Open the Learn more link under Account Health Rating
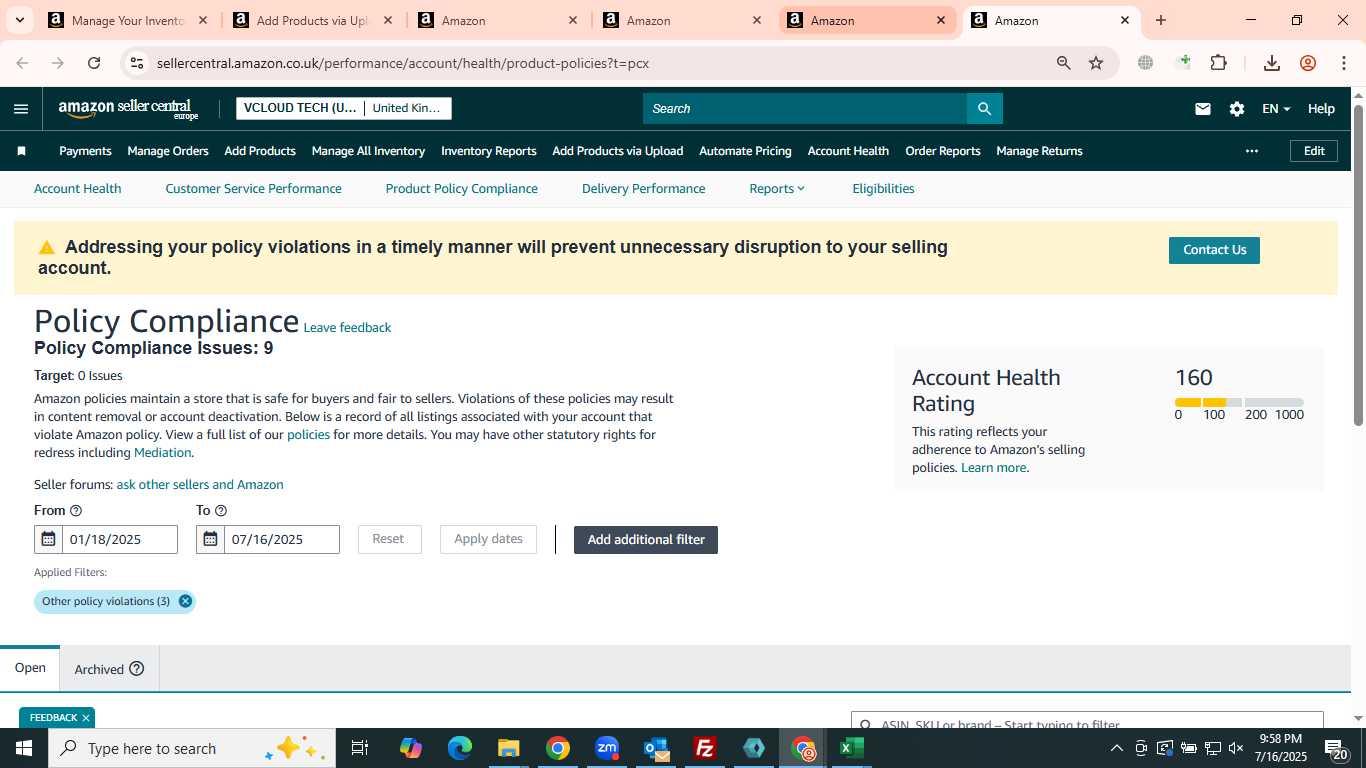This screenshot has width=1366, height=768. click(993, 468)
